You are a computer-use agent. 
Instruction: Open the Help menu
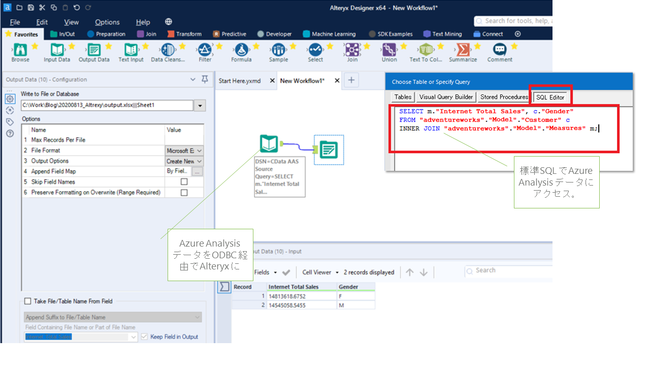coord(143,22)
